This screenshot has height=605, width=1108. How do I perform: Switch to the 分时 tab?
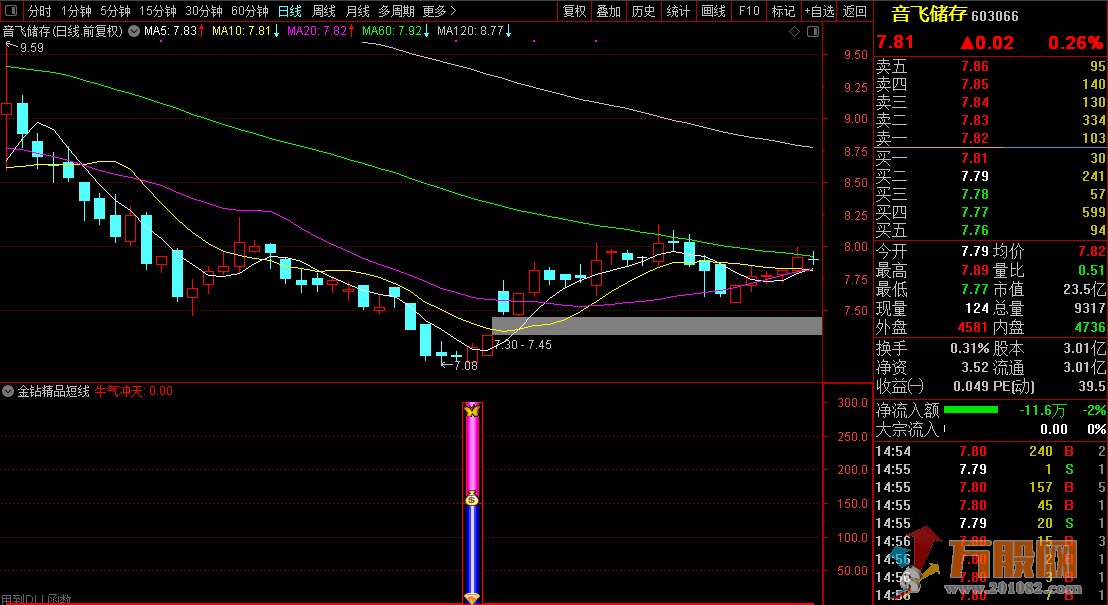pos(40,11)
